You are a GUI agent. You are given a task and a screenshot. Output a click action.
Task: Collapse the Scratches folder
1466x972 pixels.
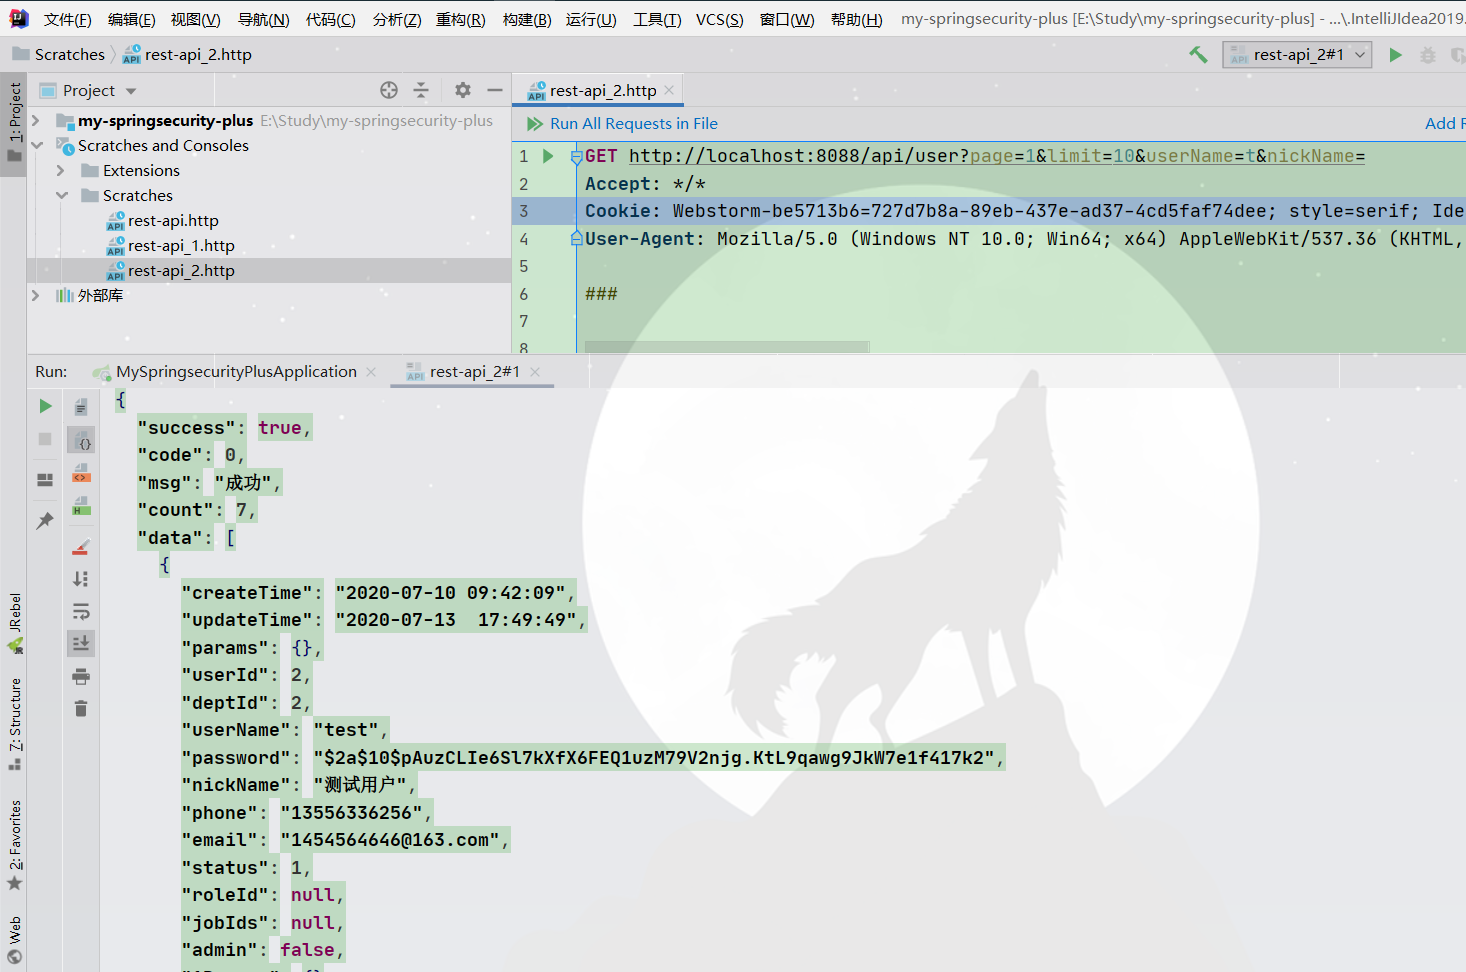(62, 195)
